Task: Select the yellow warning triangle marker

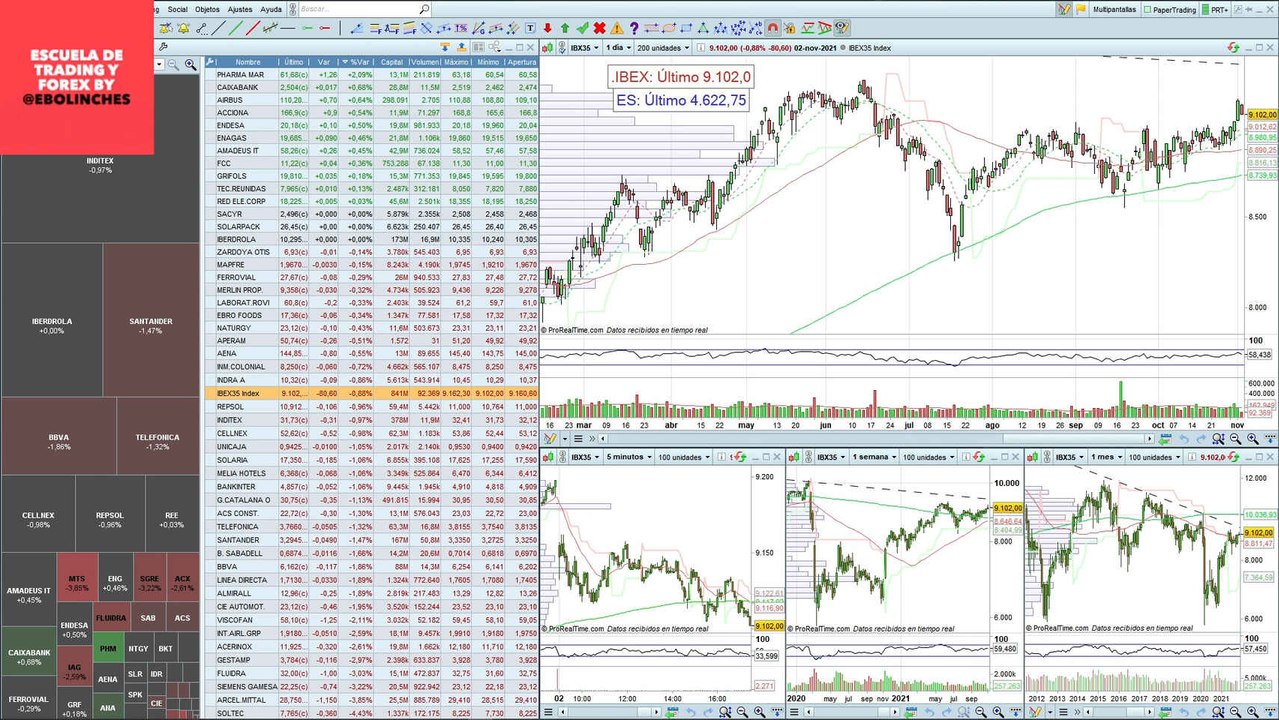Action: pos(616,28)
